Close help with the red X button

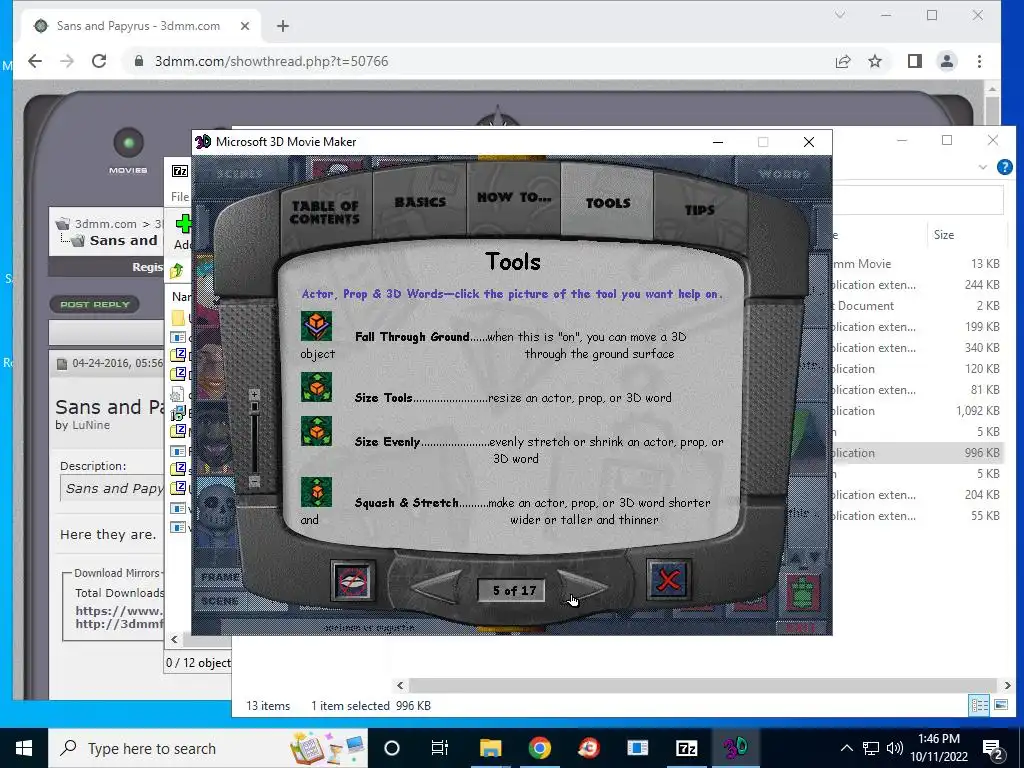coord(668,579)
